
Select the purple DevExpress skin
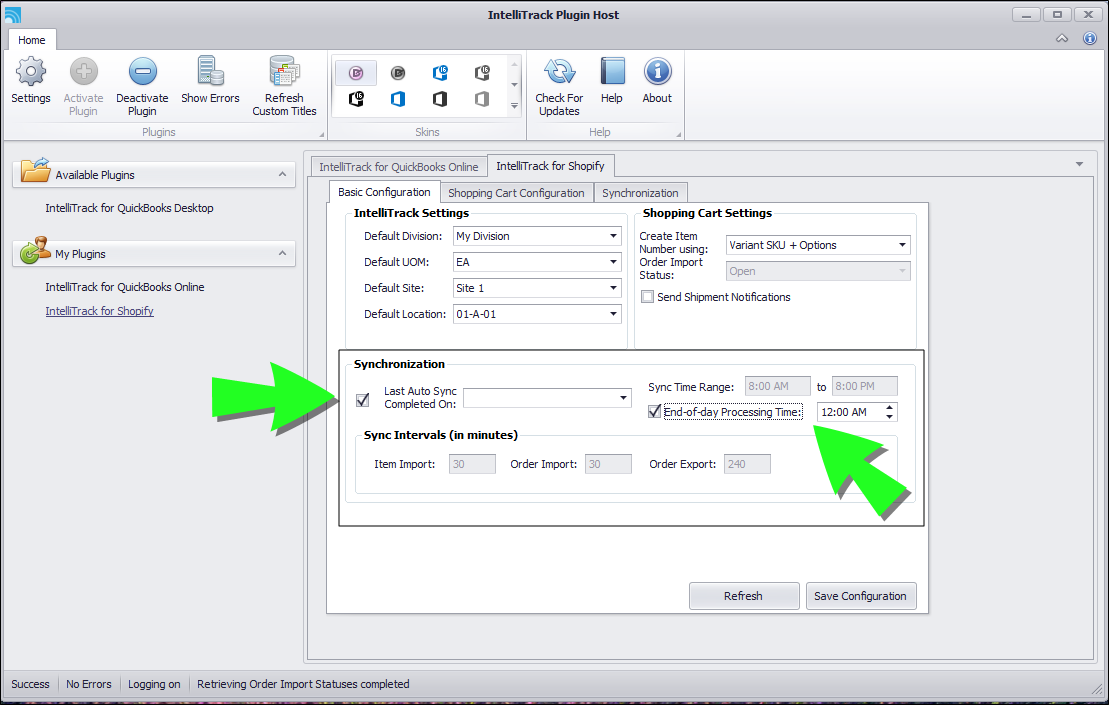(x=356, y=72)
